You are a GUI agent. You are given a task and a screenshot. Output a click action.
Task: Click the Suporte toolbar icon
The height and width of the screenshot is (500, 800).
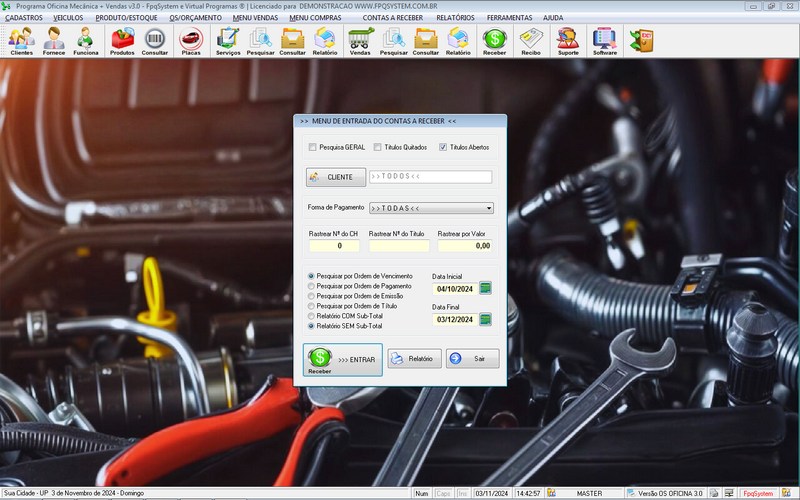click(x=567, y=40)
